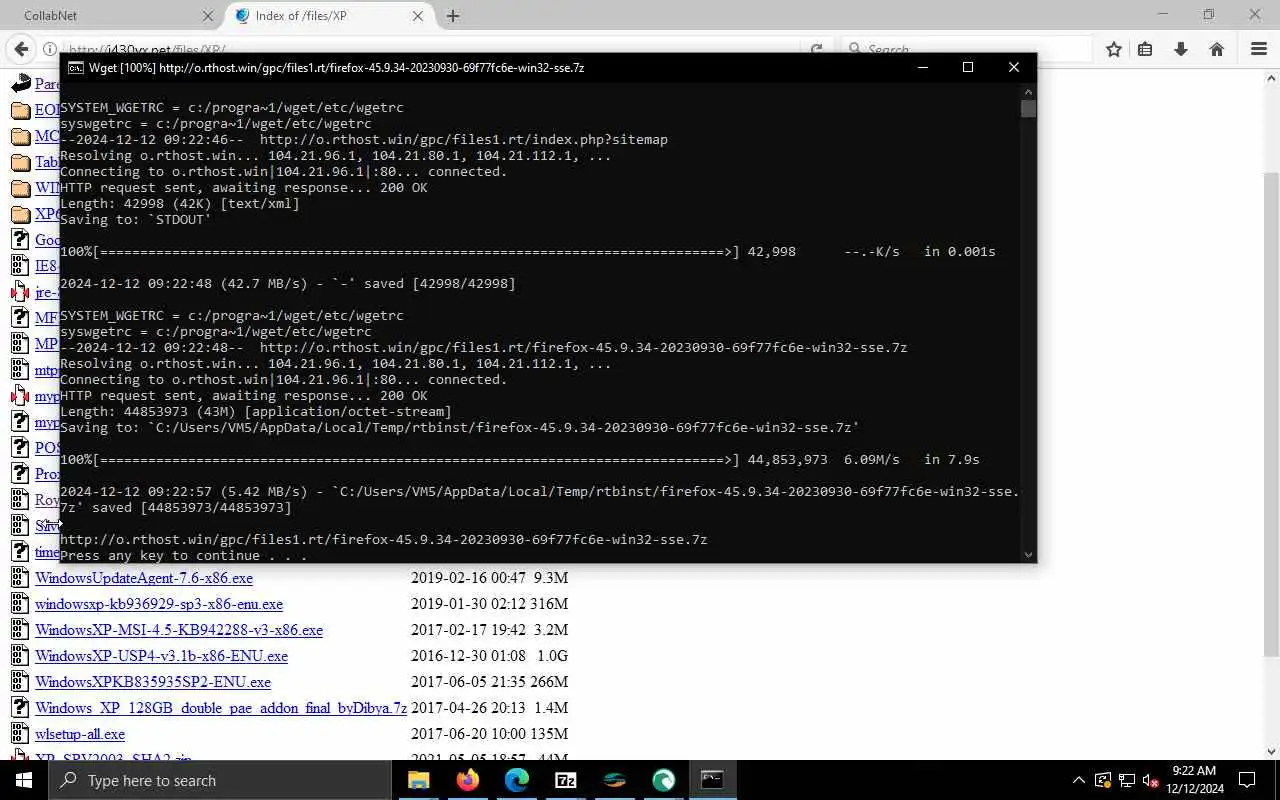This screenshot has height=800, width=1280.
Task: Show bookmarks list icon in browser toolbar
Action: click(x=1146, y=49)
